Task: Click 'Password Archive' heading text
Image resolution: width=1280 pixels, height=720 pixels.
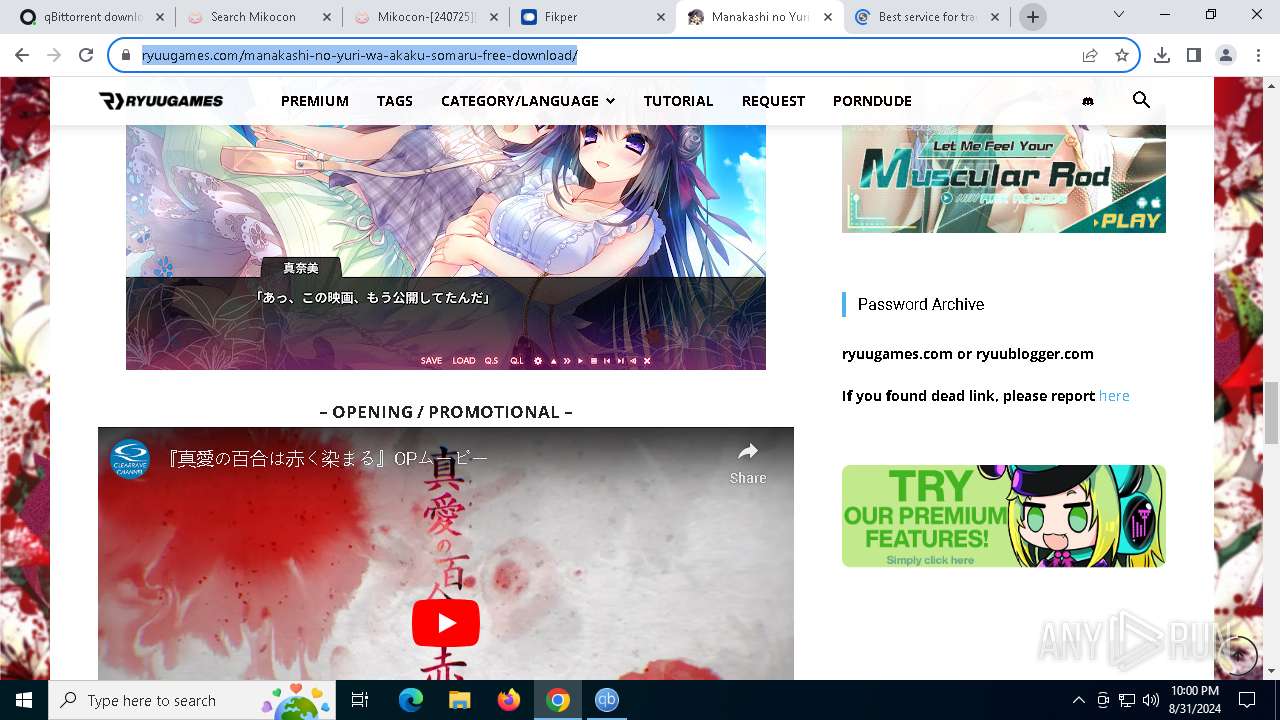Action: (x=921, y=304)
